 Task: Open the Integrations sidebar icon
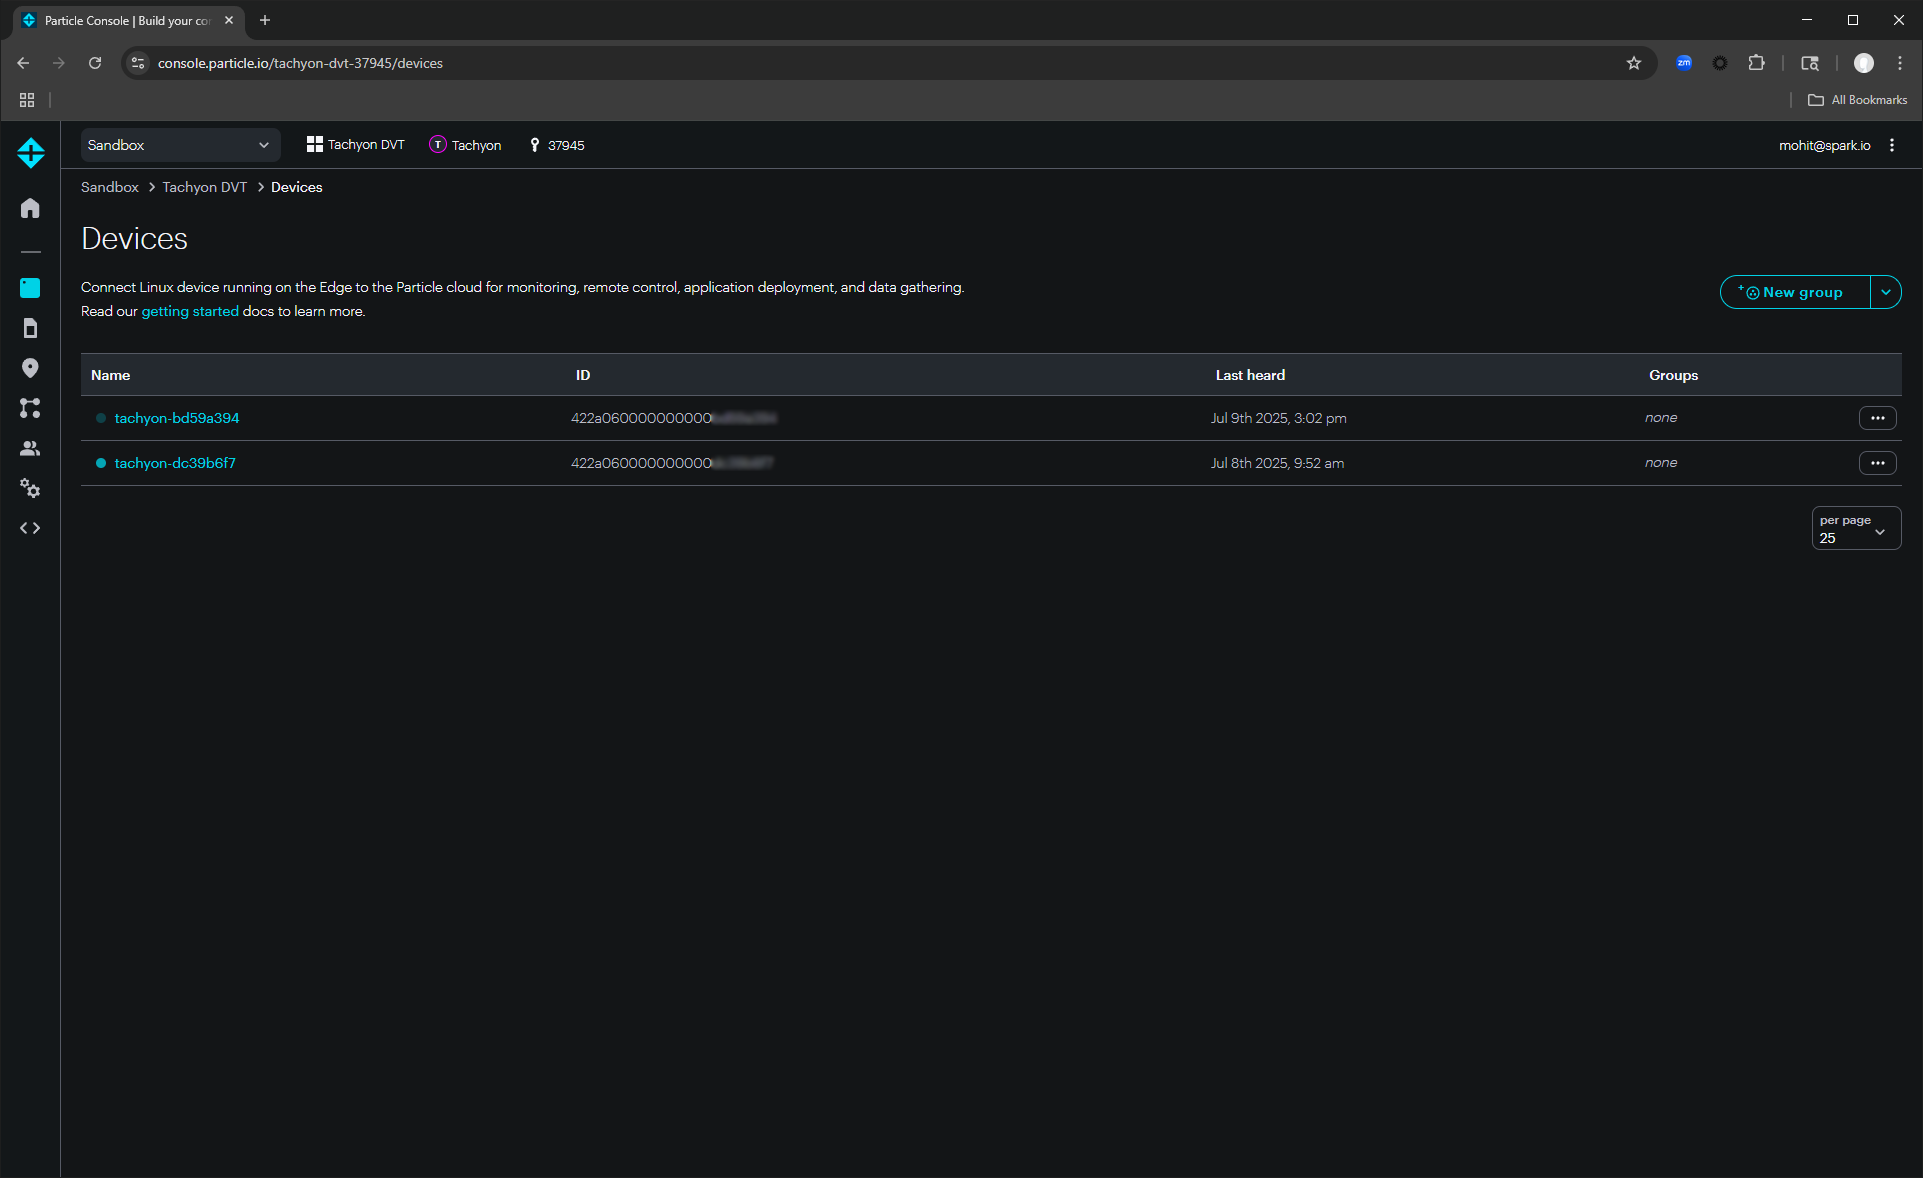pyautogui.click(x=30, y=408)
